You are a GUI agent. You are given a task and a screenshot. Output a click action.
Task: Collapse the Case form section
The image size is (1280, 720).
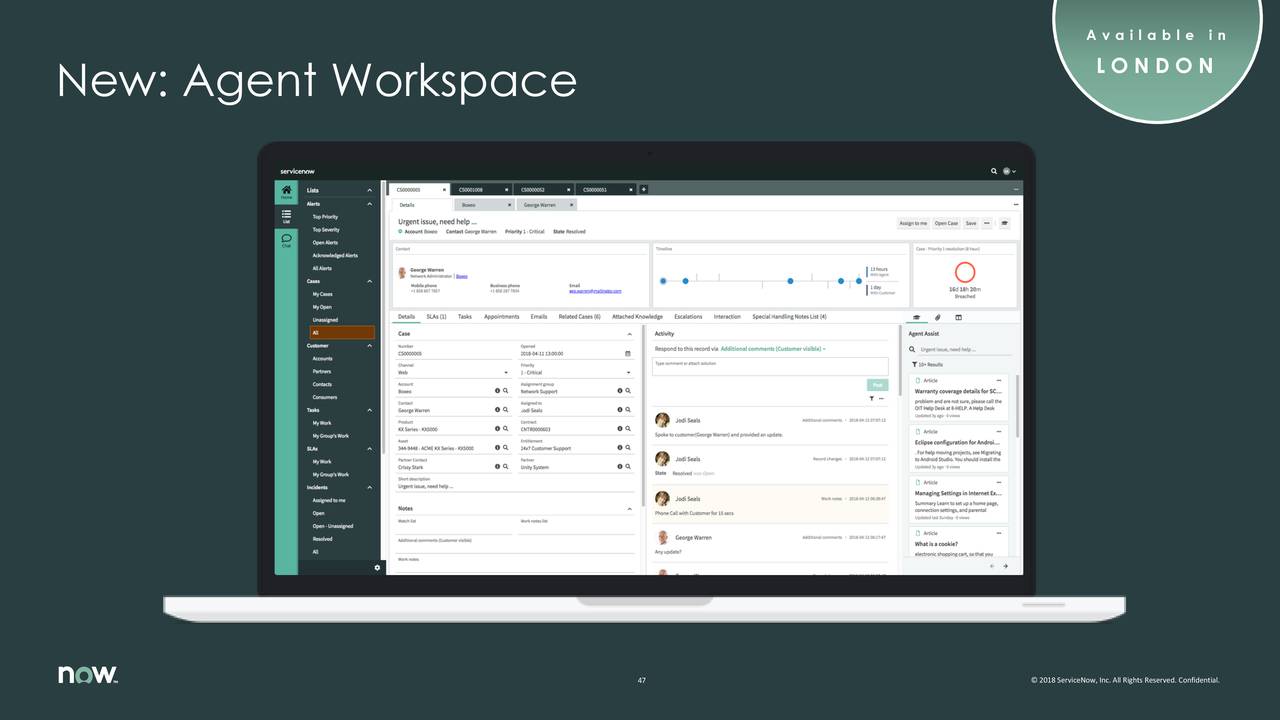pos(630,334)
